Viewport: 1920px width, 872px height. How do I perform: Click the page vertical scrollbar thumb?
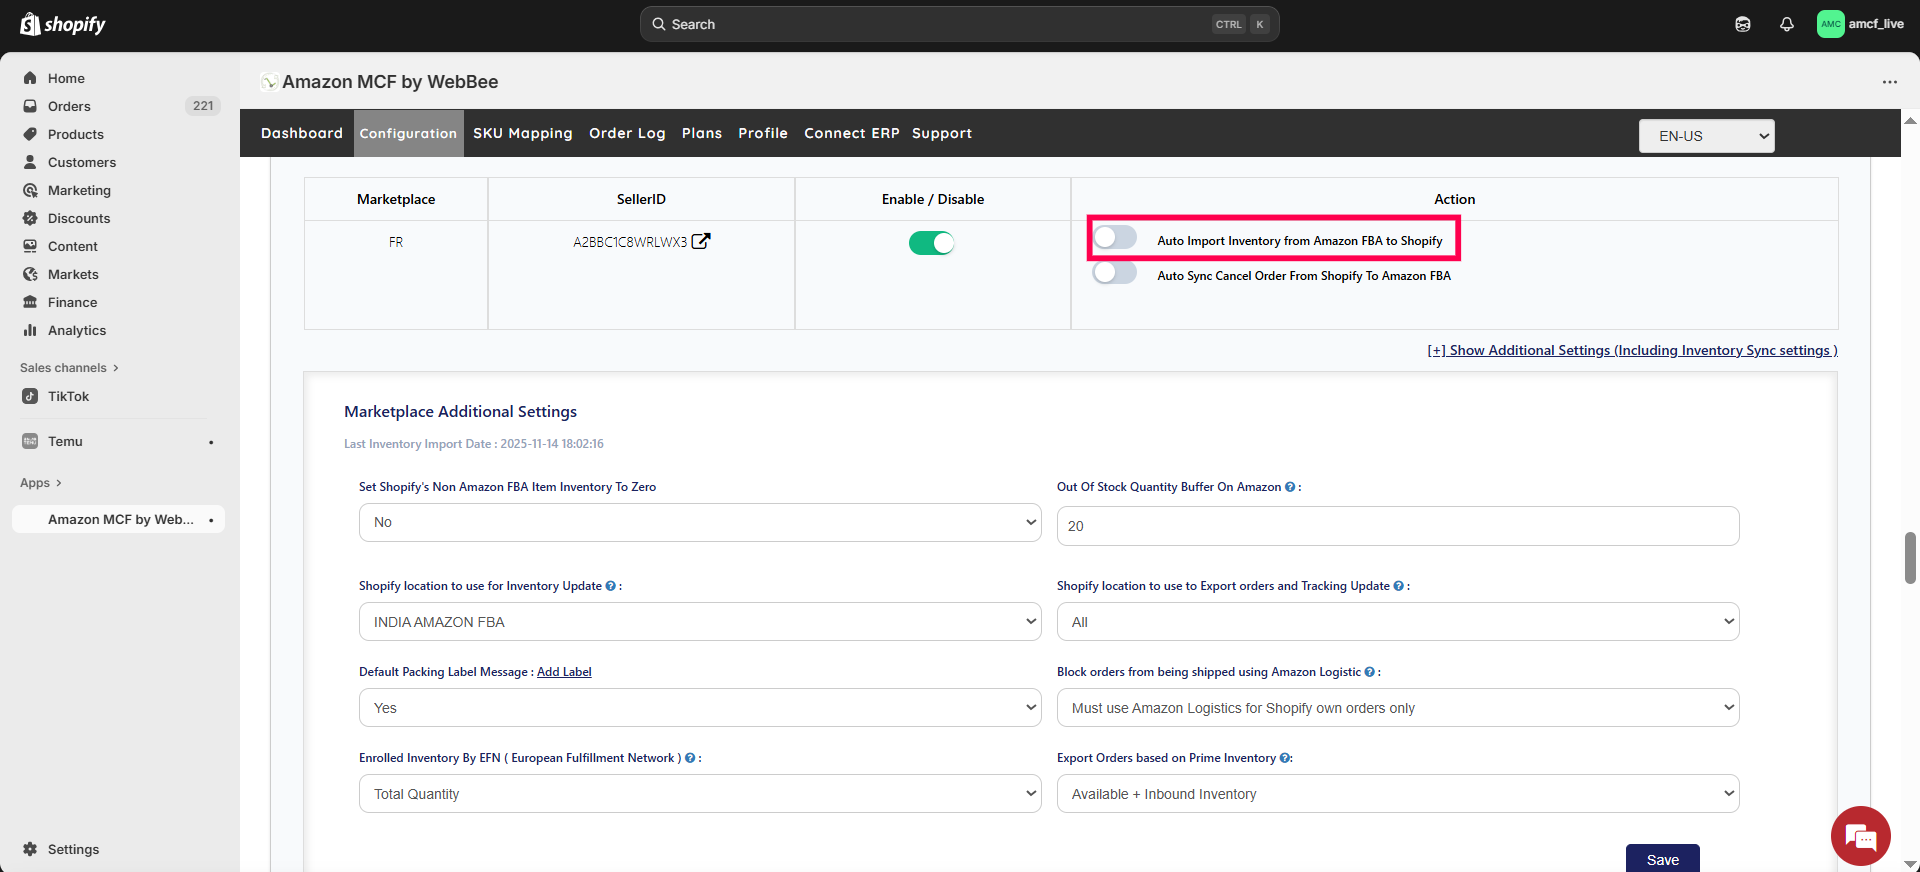point(1910,558)
